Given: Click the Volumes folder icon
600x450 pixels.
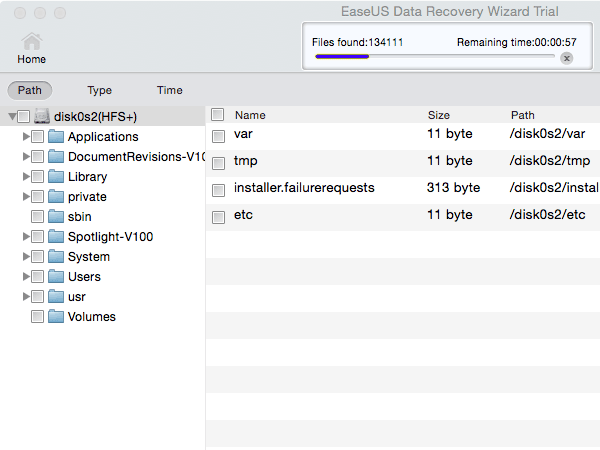Looking at the screenshot, I should pos(56,316).
